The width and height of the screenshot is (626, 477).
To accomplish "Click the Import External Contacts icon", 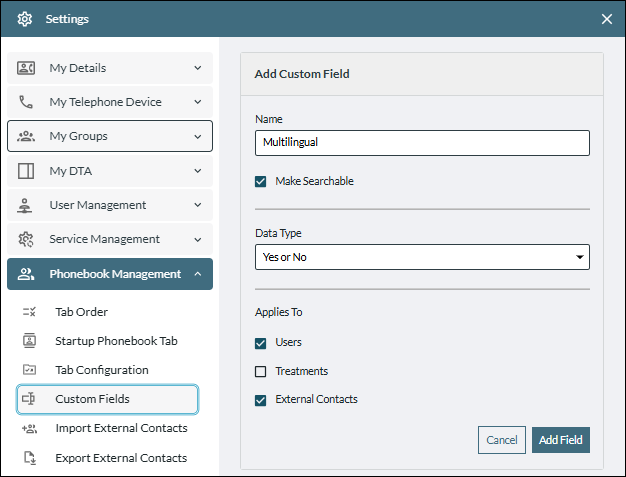I will click(30, 428).
